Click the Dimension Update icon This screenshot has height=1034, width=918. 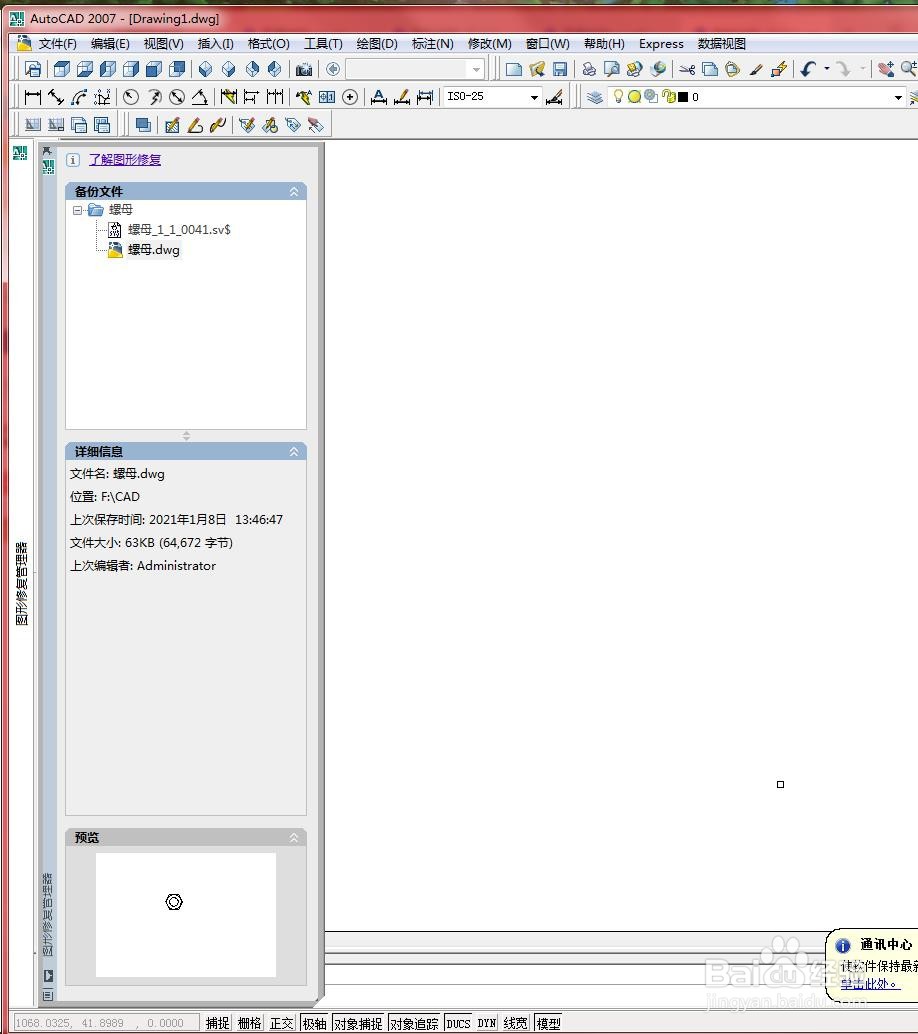pos(425,98)
